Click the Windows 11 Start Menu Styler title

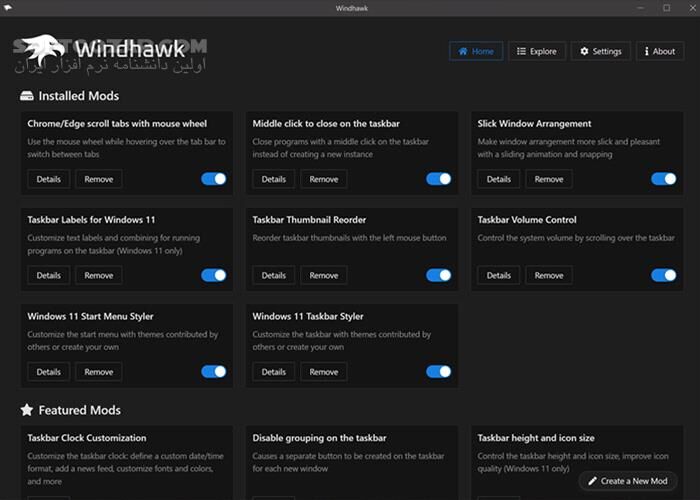[90, 316]
